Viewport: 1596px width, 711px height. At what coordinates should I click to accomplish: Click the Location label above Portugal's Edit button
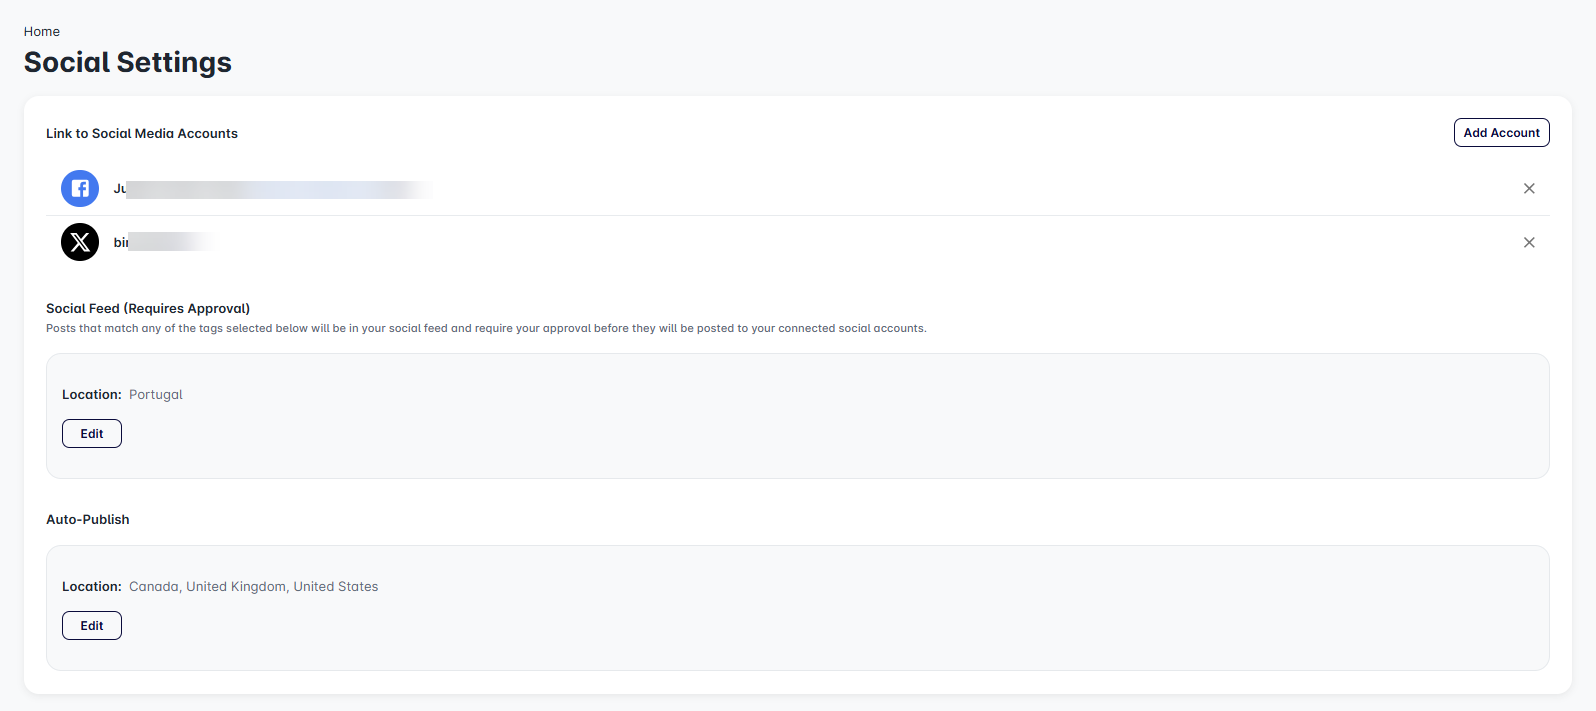(x=92, y=395)
